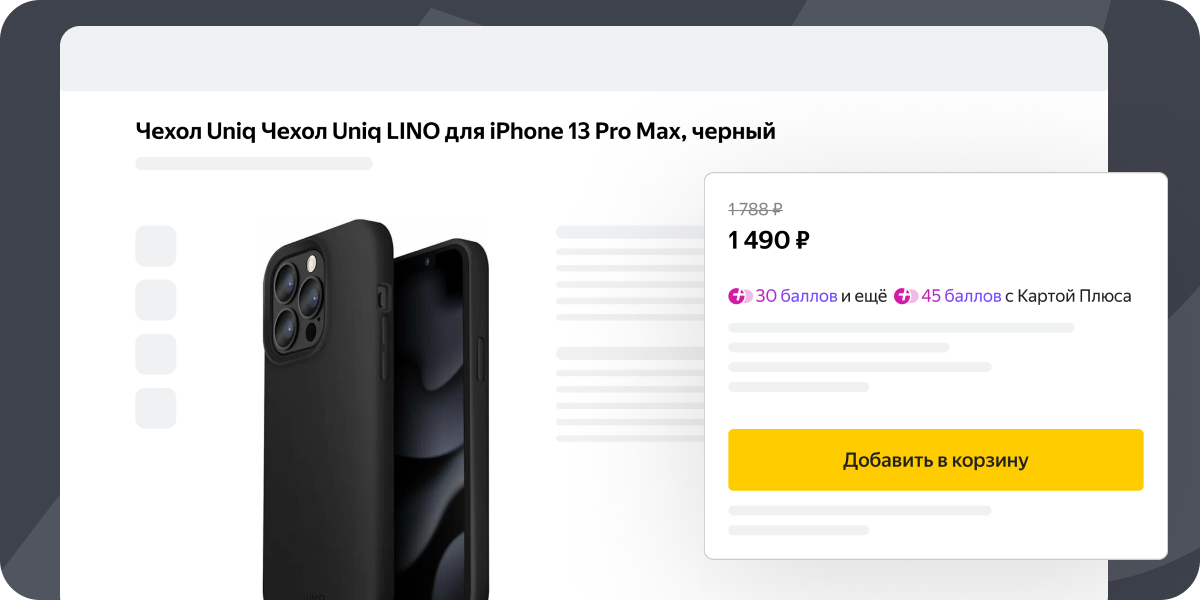Click the с Картой Плюса text

click(1068, 296)
